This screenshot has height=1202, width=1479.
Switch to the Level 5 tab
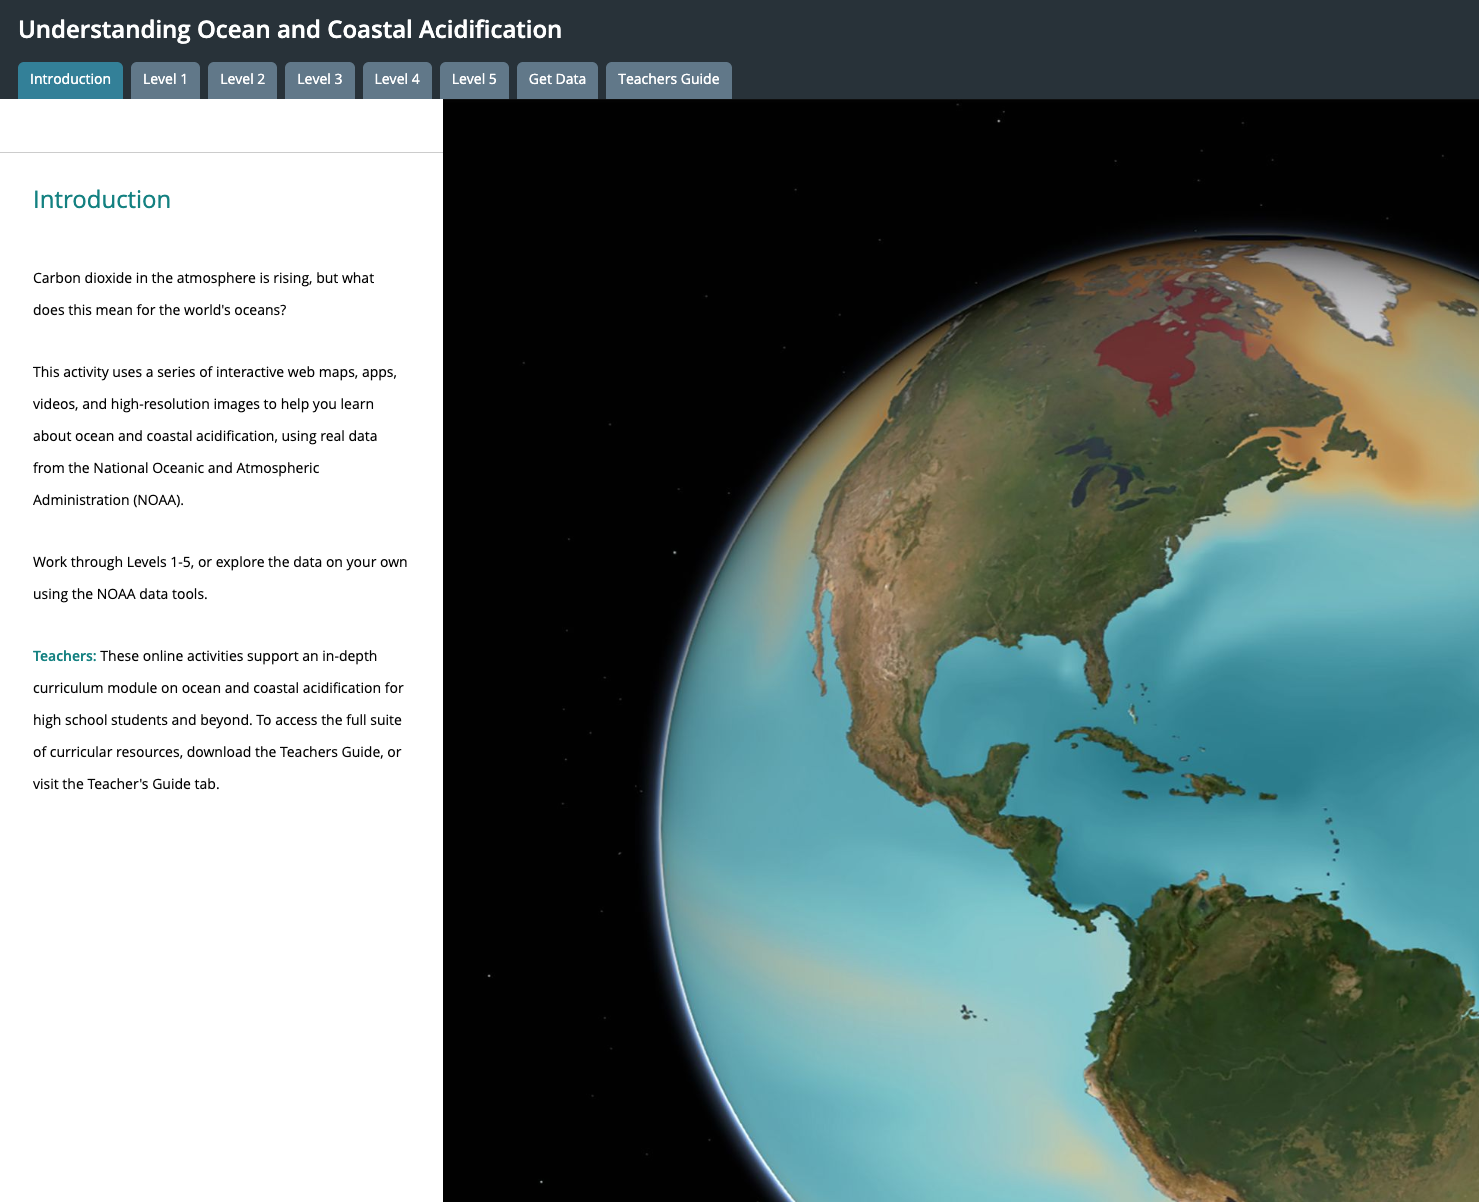(x=474, y=79)
